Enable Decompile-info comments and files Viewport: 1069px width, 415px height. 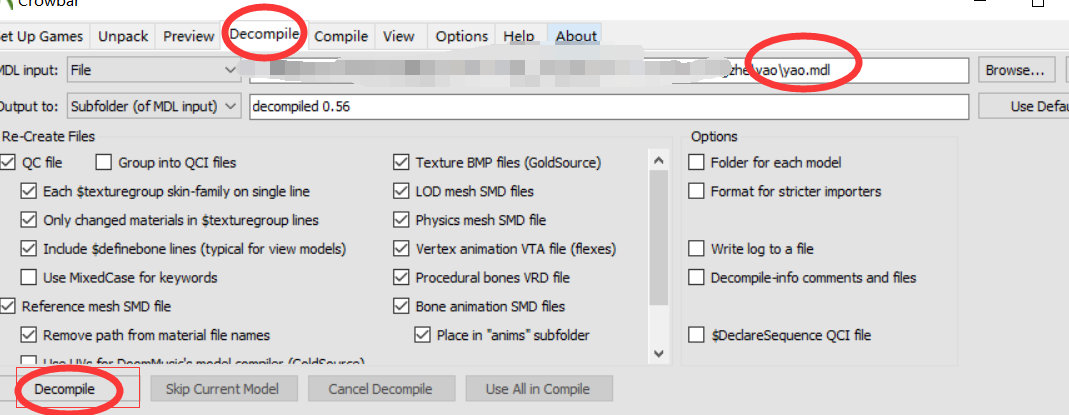click(x=696, y=277)
